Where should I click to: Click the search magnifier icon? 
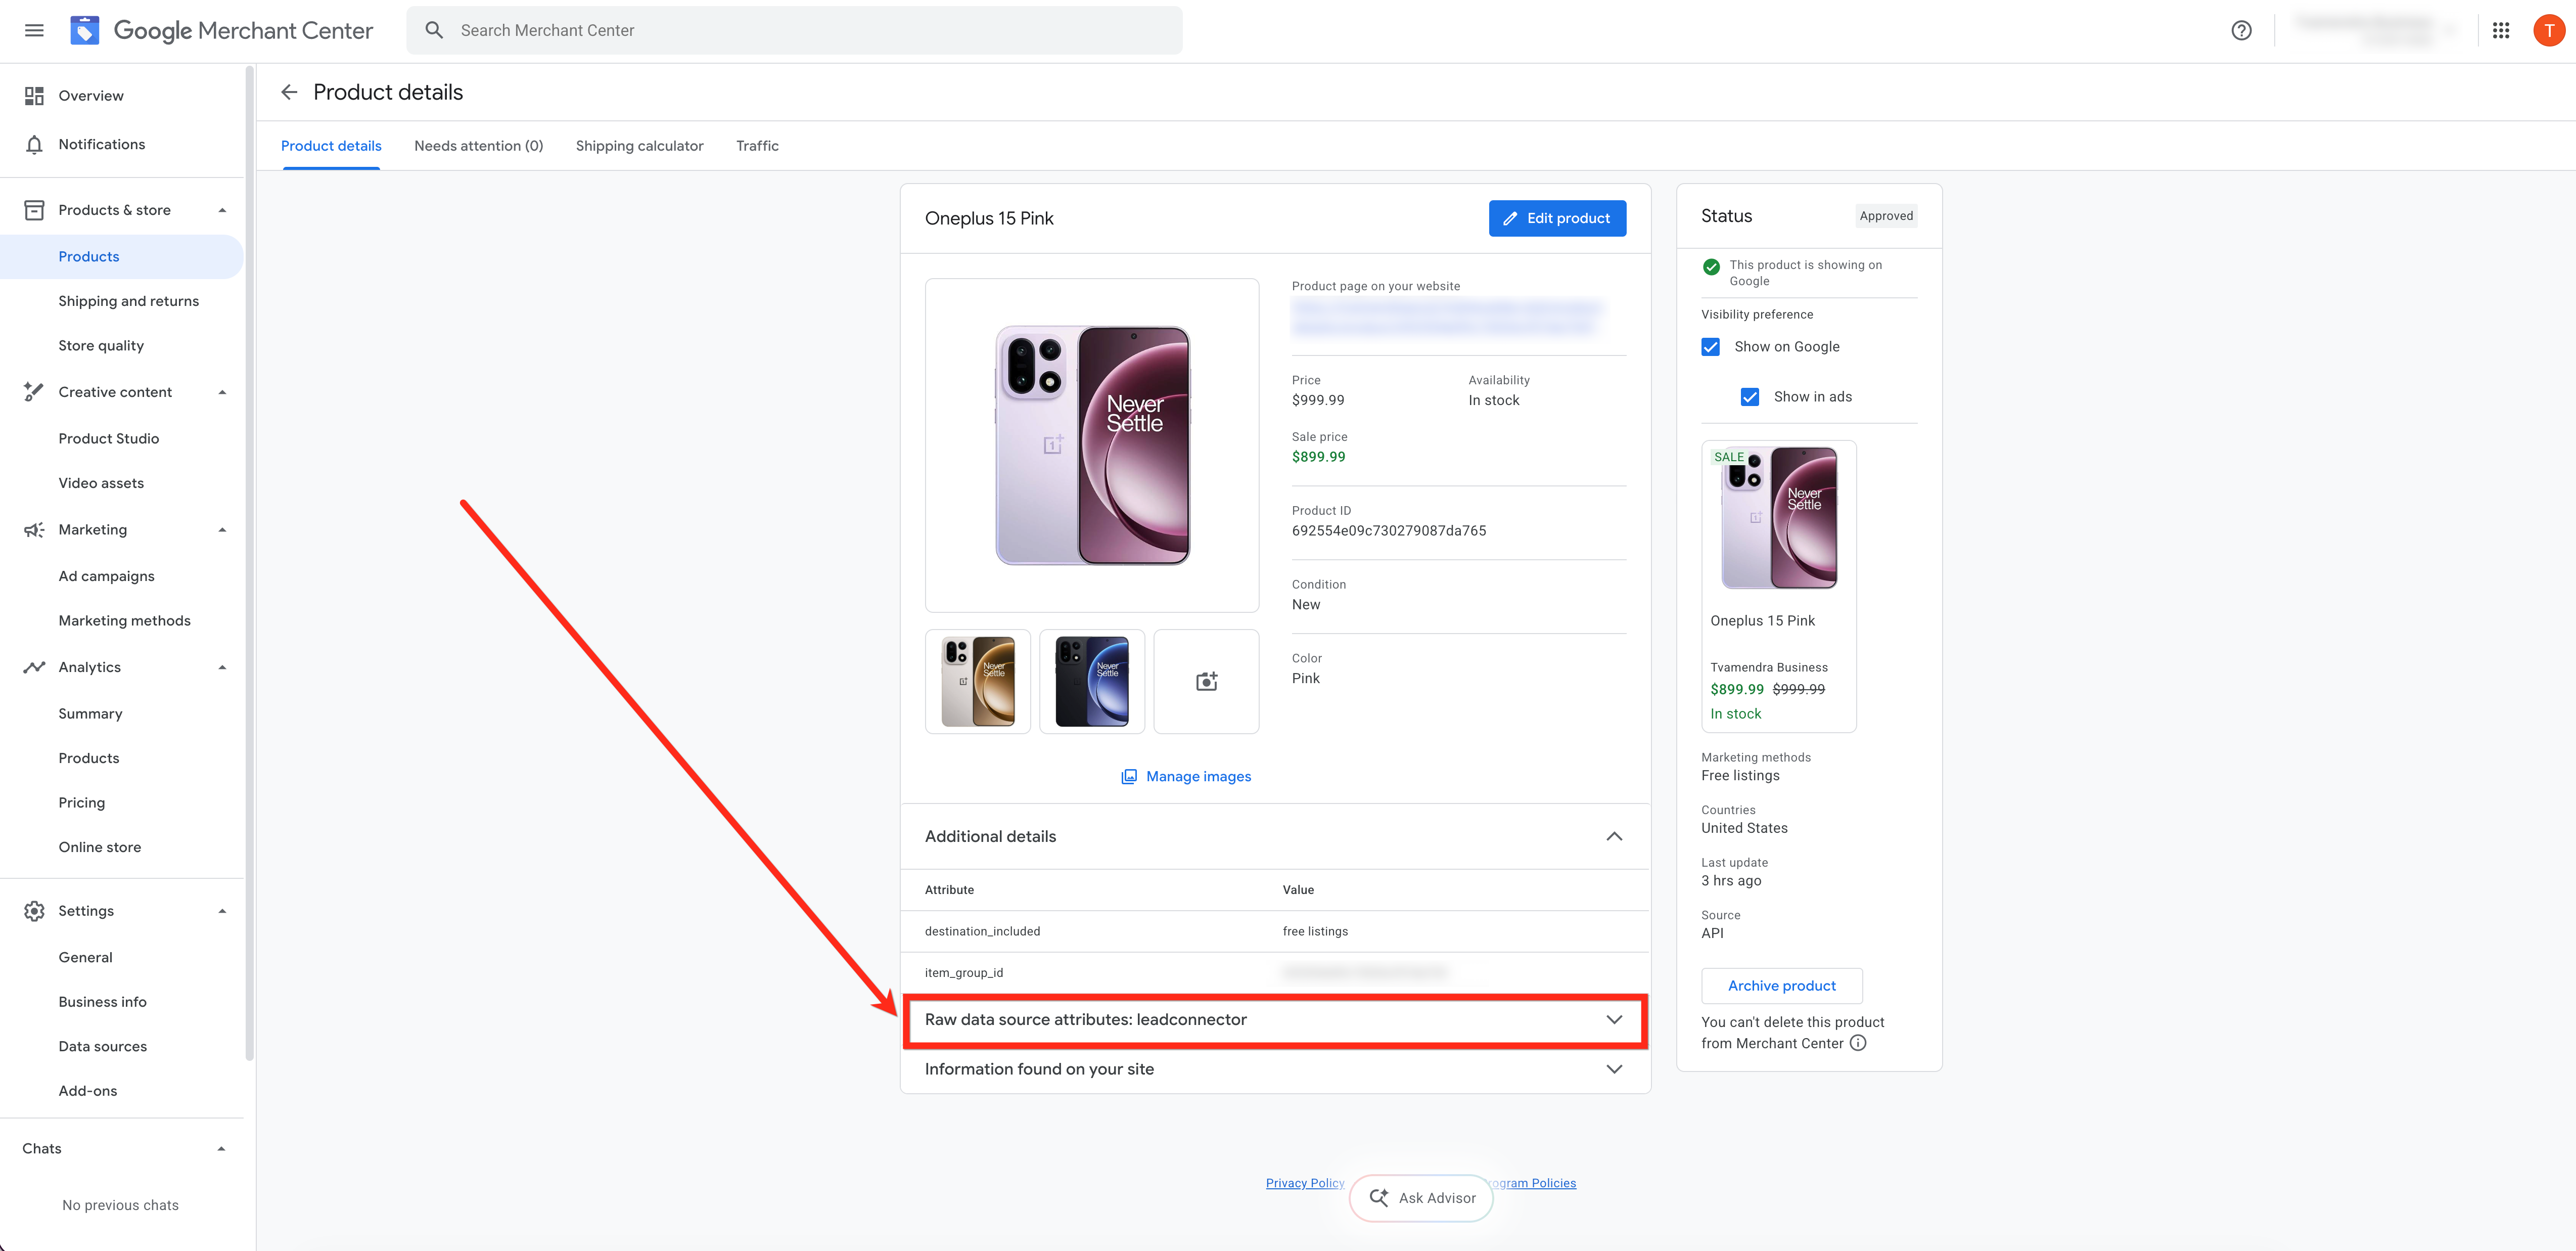click(x=434, y=30)
